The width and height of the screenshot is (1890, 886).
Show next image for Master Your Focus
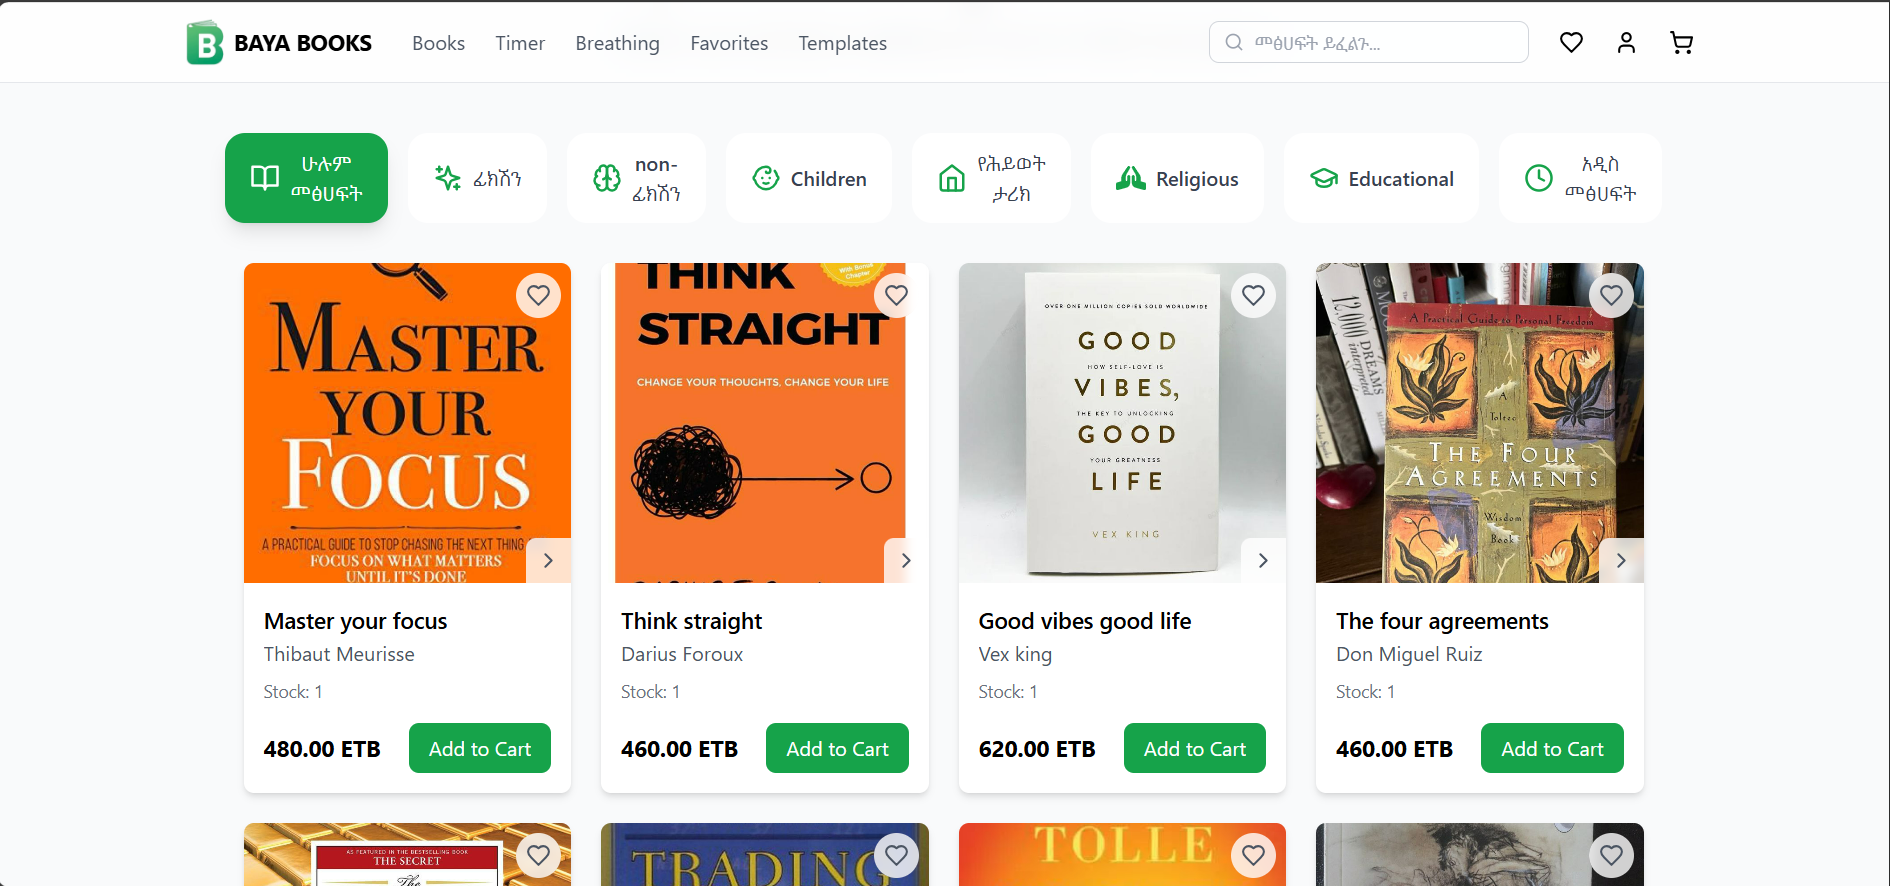pyautogui.click(x=548, y=561)
